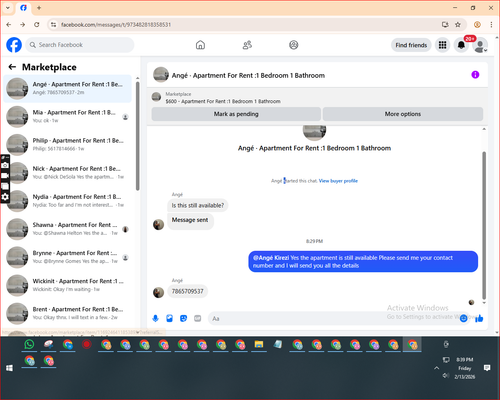
Task: Open the Windows Start menu
Action: [9, 368]
